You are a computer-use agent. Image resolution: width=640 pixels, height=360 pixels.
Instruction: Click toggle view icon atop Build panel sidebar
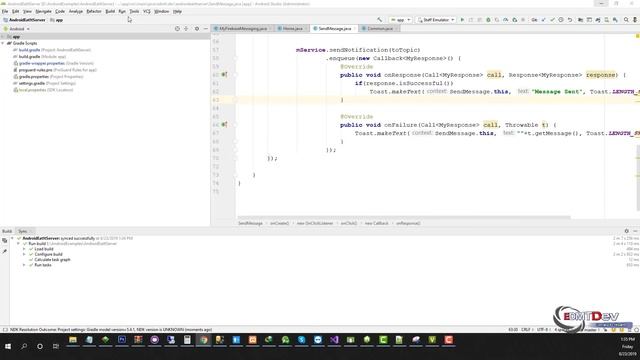point(4,241)
